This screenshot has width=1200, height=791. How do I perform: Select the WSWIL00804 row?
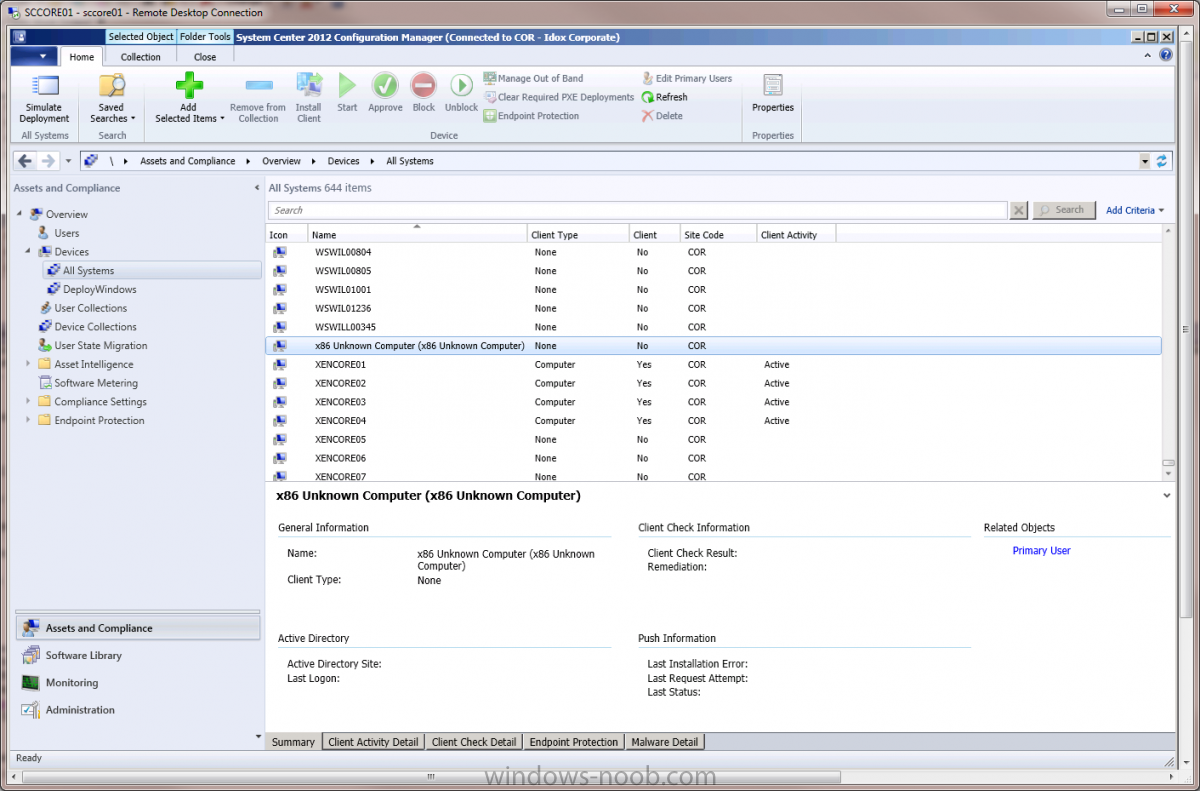pyautogui.click(x=713, y=252)
